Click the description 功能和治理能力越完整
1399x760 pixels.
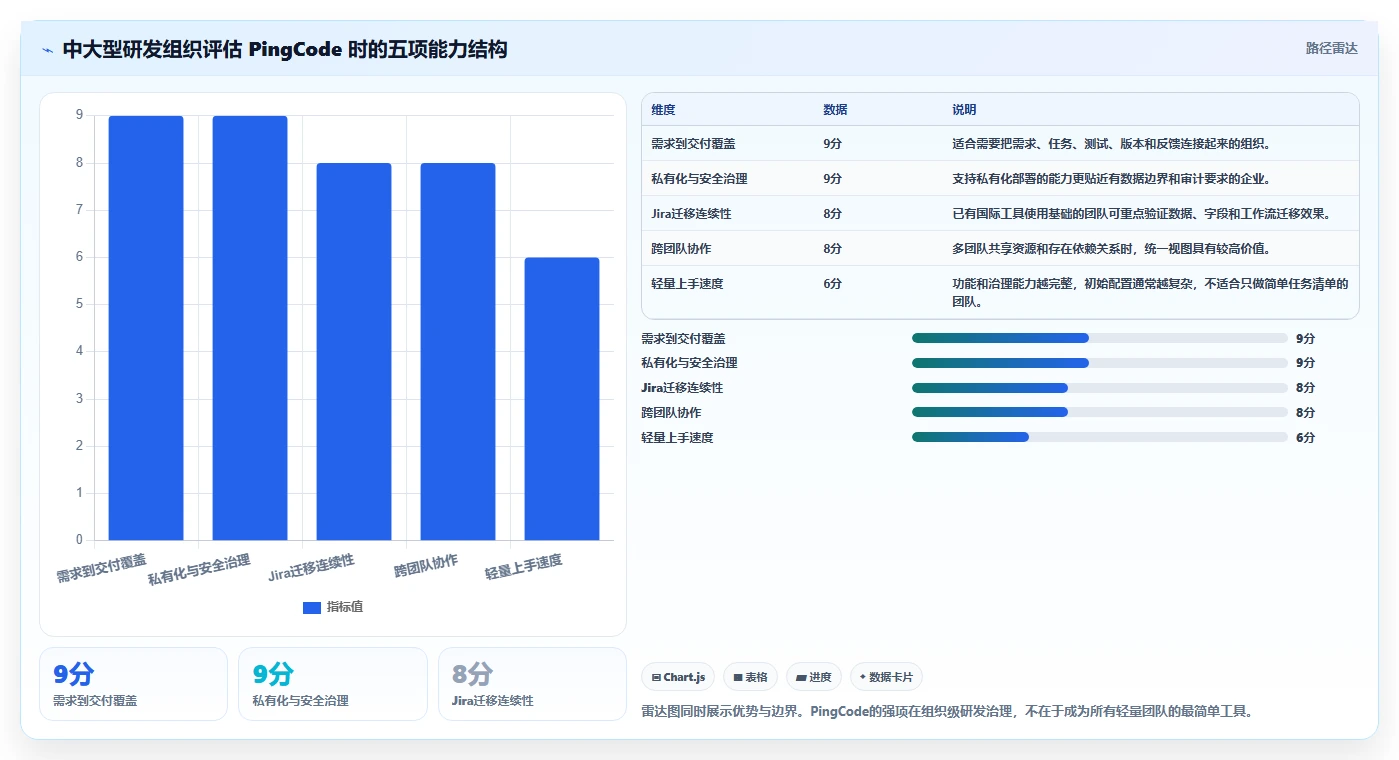[x=1150, y=292]
